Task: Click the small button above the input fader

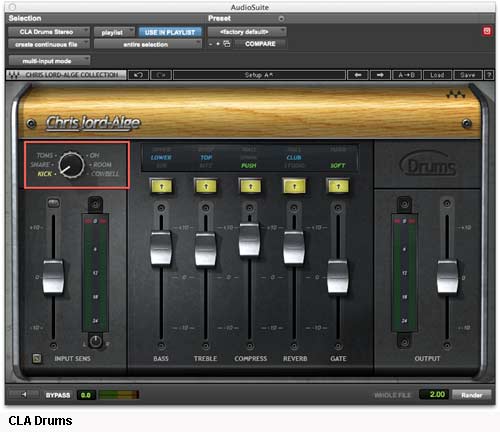Action: (54, 203)
